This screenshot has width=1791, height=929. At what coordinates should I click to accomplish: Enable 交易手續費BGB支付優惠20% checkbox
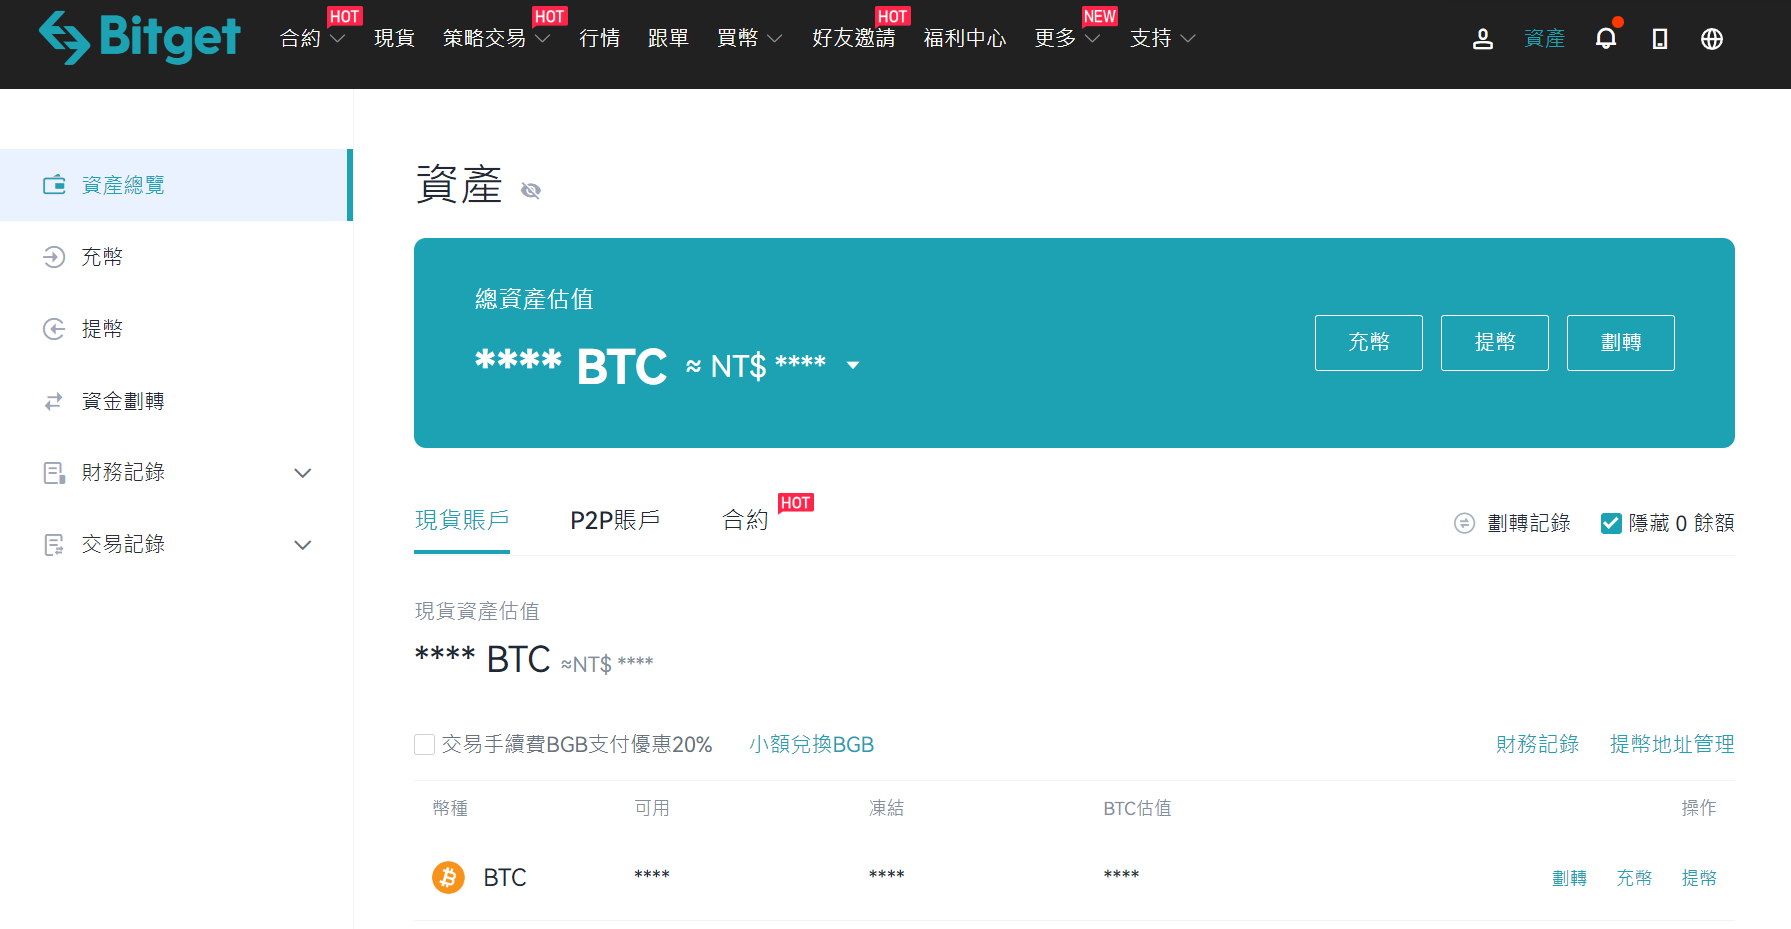[424, 744]
